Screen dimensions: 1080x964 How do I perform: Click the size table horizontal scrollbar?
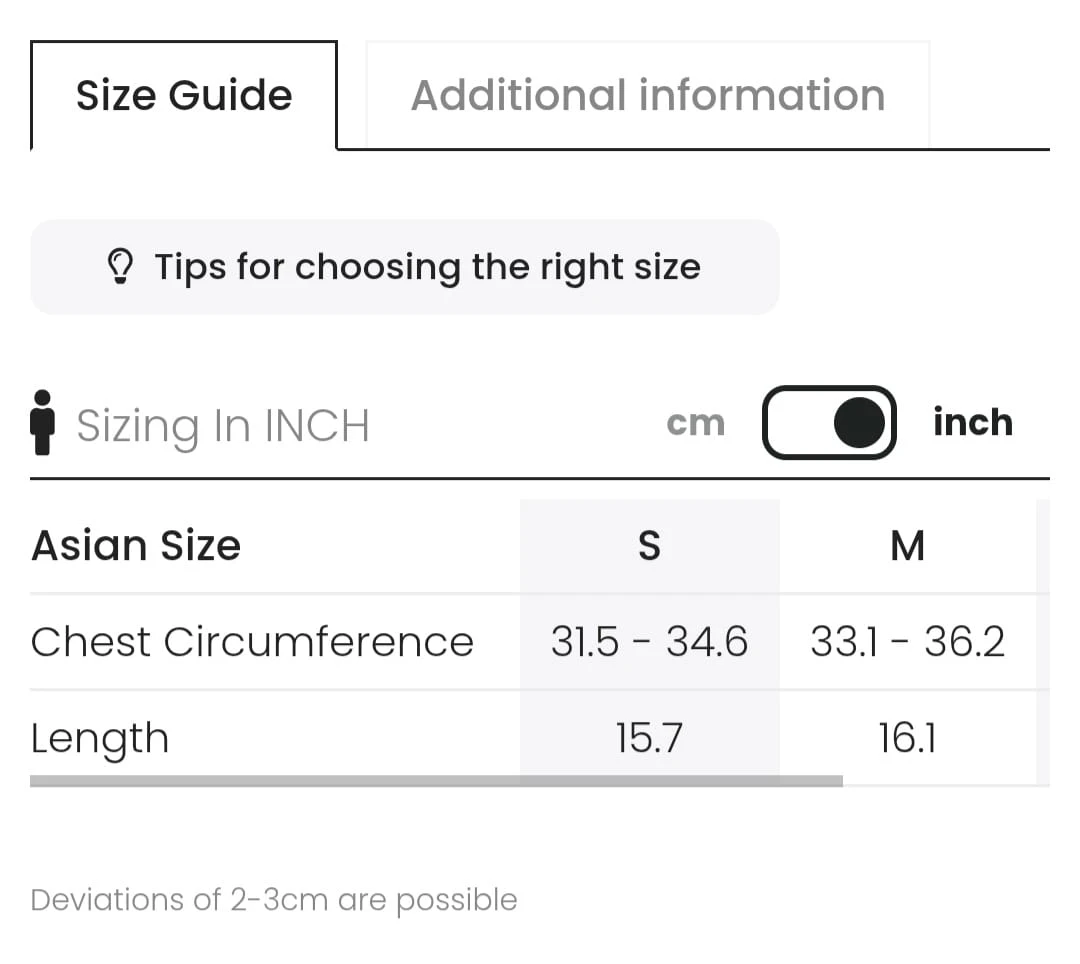436,781
